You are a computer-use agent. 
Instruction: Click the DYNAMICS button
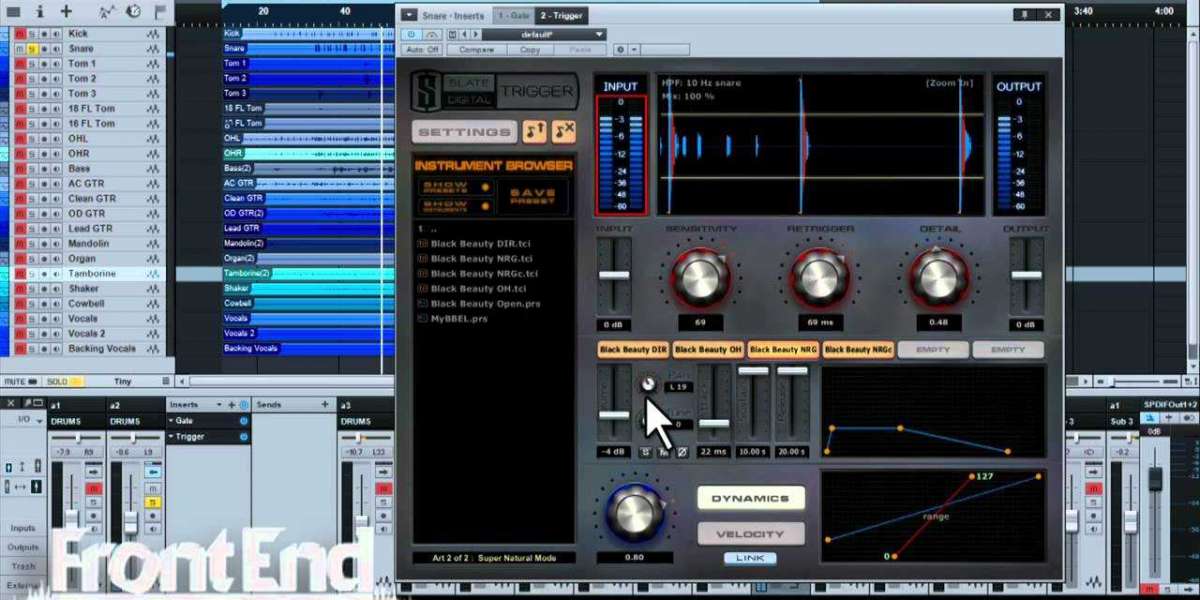(x=751, y=498)
